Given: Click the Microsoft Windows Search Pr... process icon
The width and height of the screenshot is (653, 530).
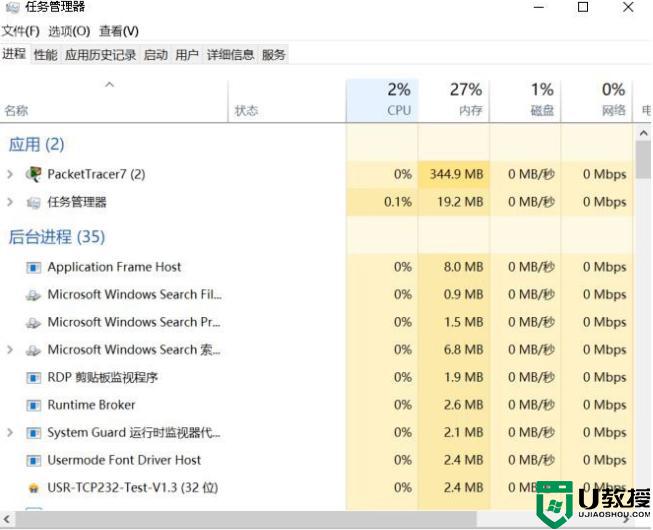Looking at the screenshot, I should [x=33, y=322].
